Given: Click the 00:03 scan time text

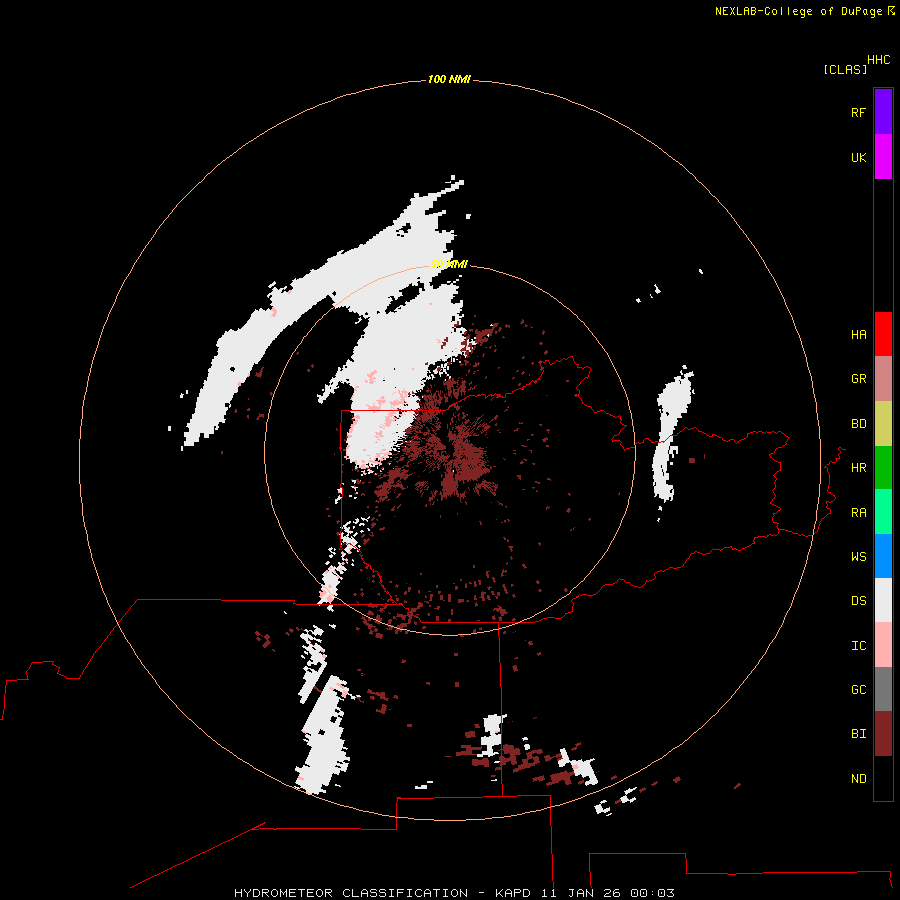Looking at the screenshot, I should tap(652, 893).
